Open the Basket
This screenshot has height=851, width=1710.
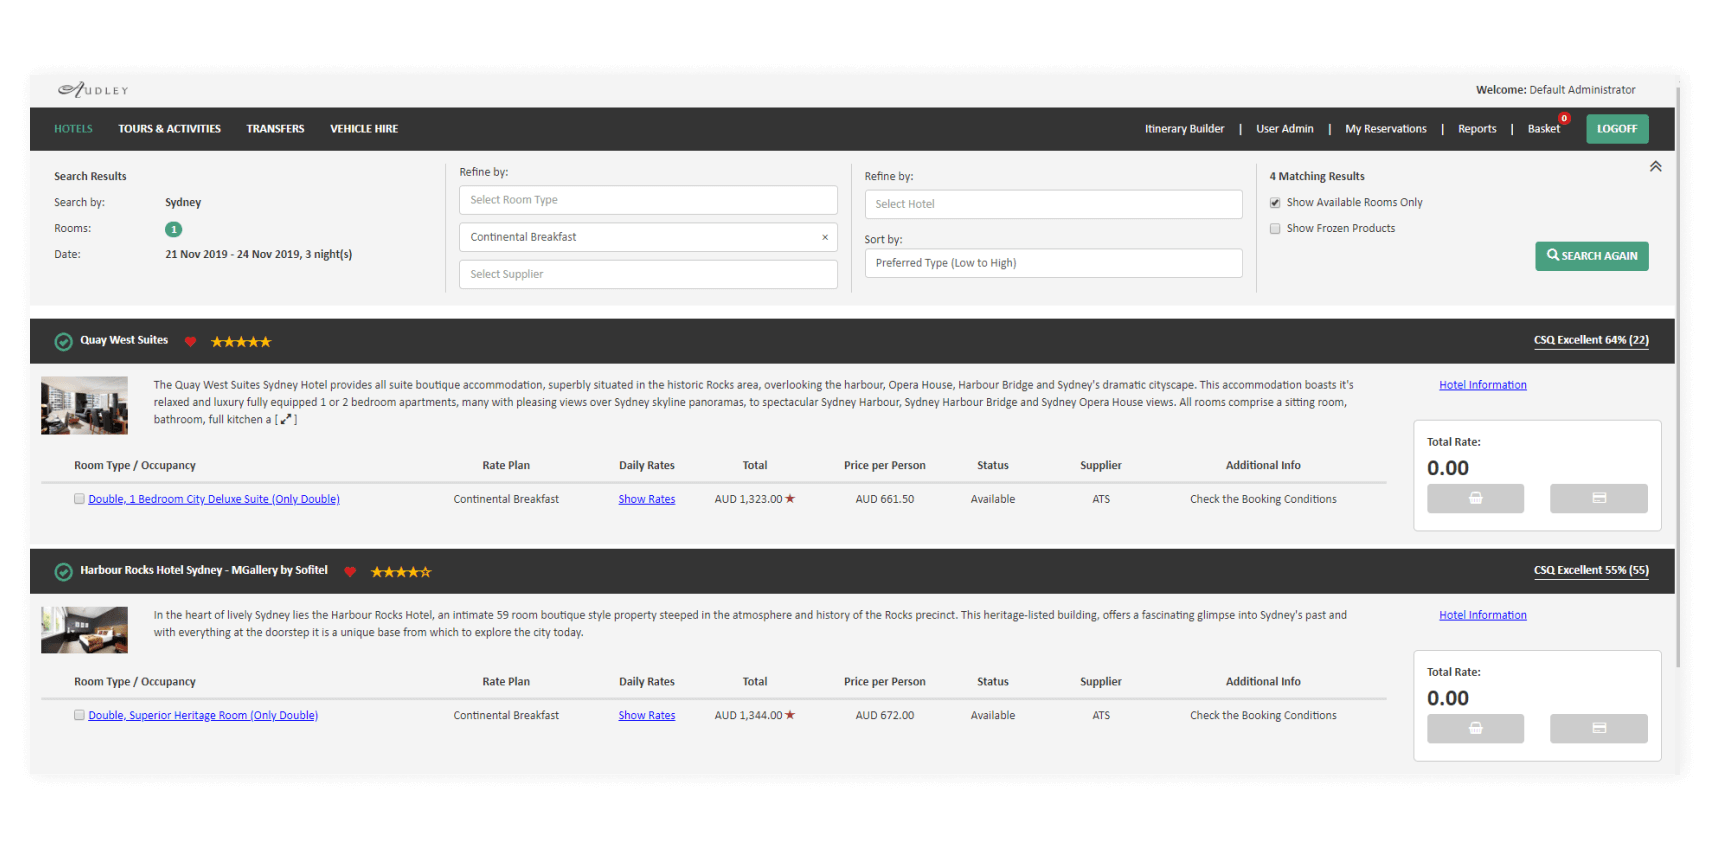point(1543,129)
